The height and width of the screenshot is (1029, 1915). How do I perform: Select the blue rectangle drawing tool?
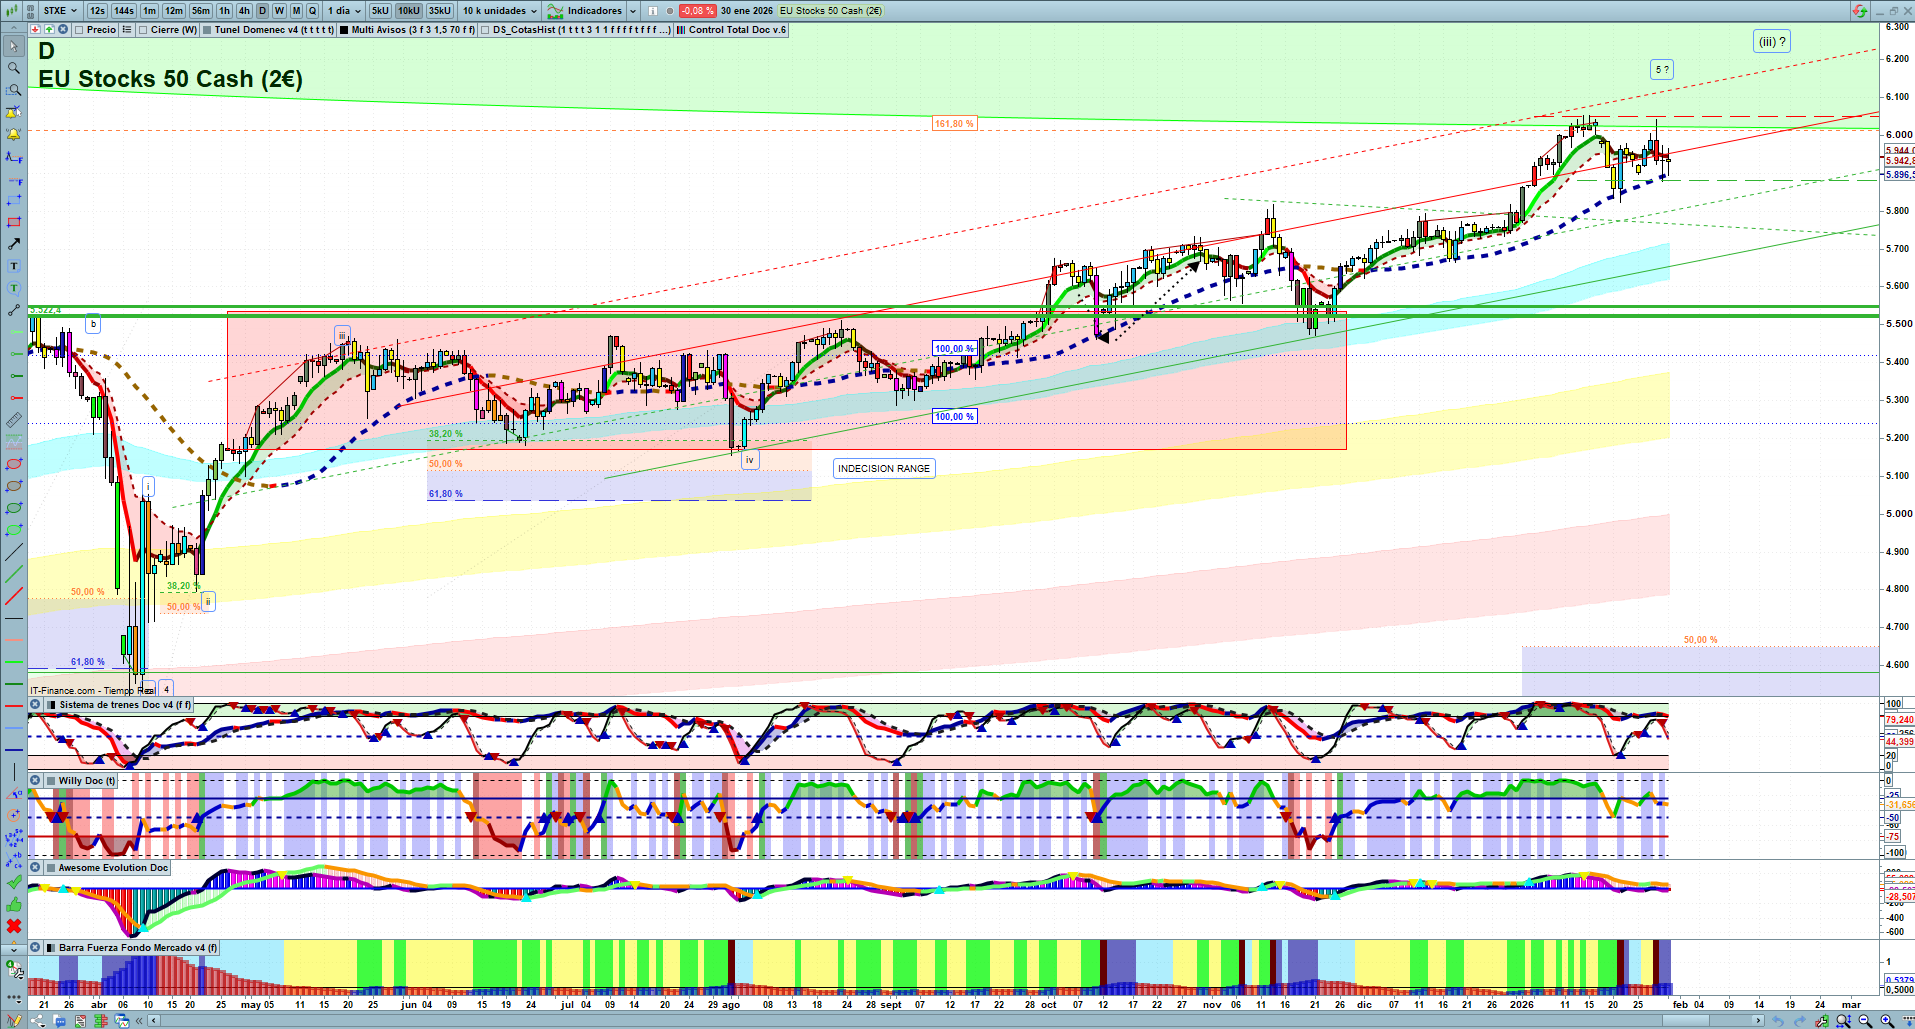click(14, 201)
